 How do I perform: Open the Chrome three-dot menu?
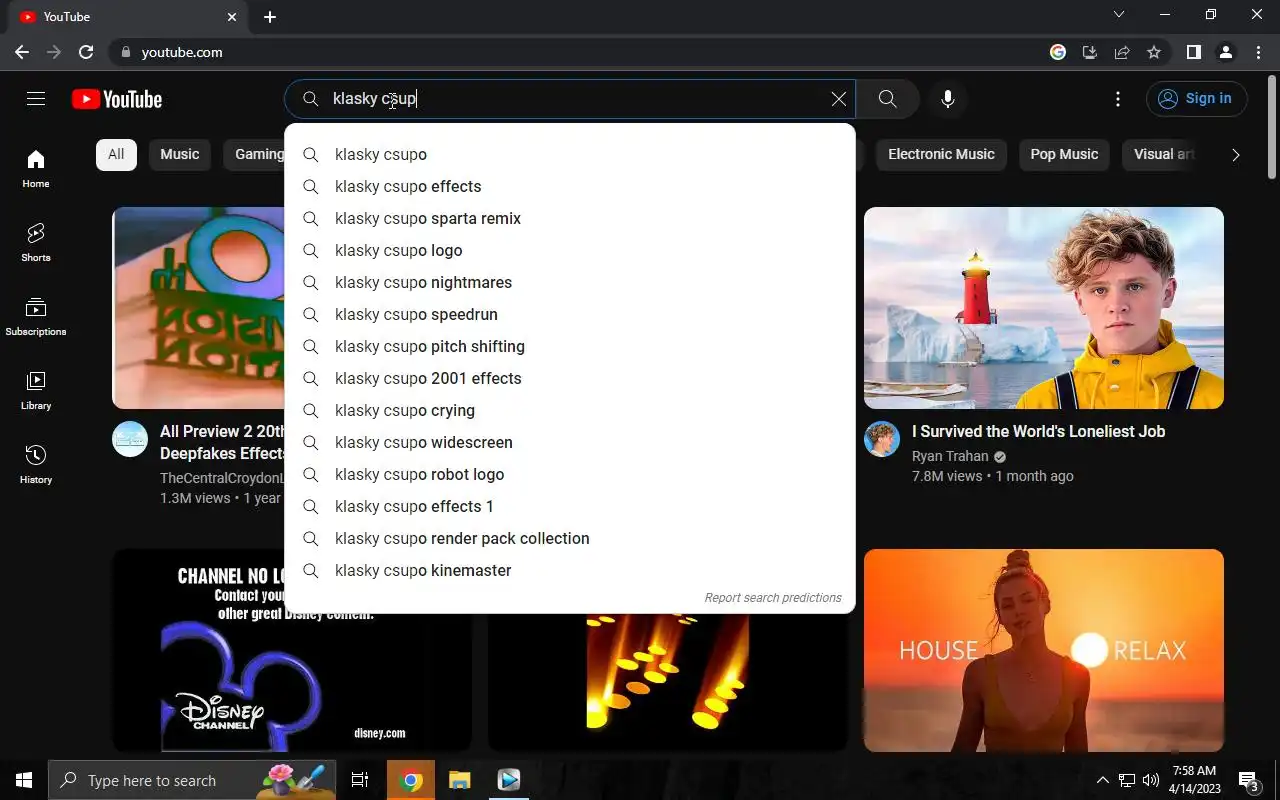click(1257, 52)
